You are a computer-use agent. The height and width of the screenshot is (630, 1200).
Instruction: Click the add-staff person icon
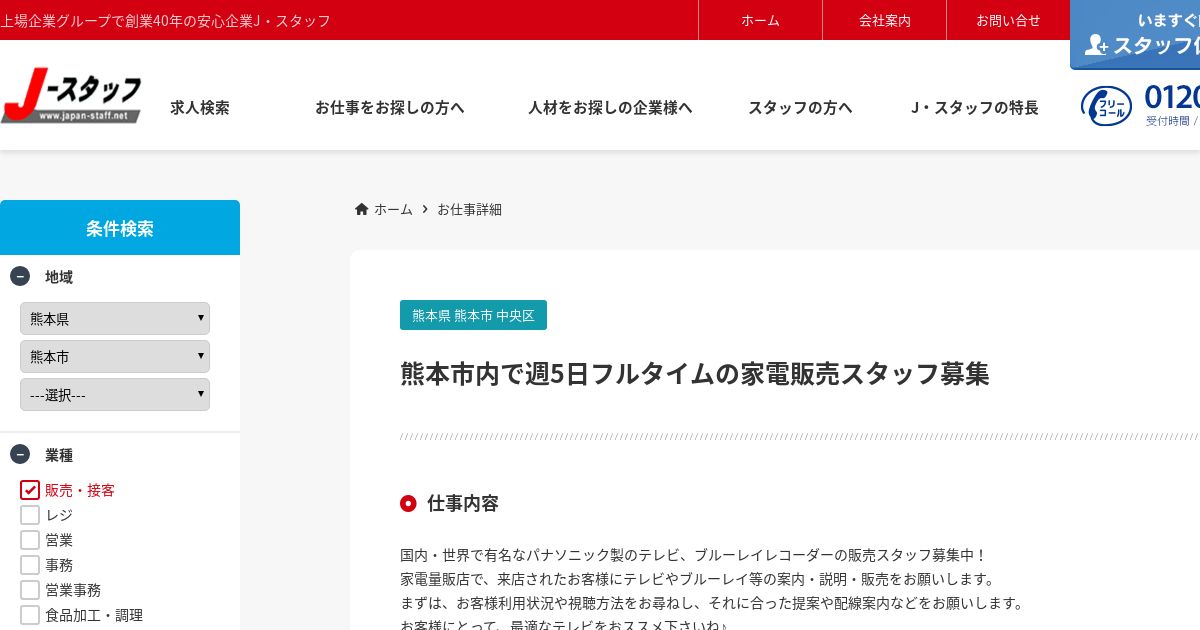click(1097, 45)
